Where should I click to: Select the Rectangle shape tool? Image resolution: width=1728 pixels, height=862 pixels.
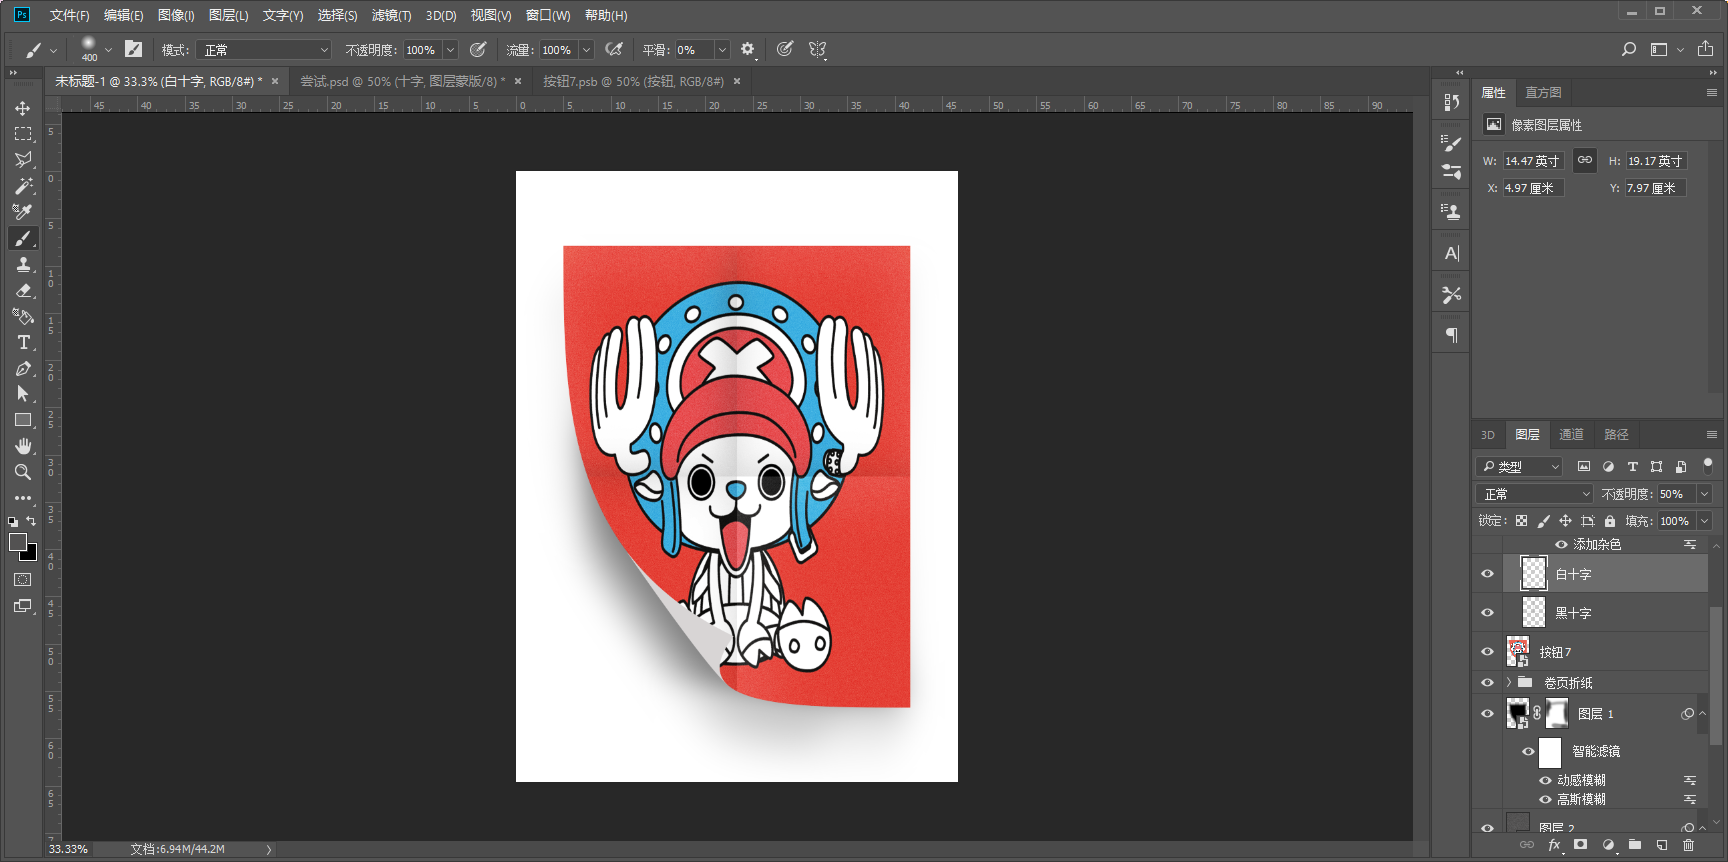[23, 420]
